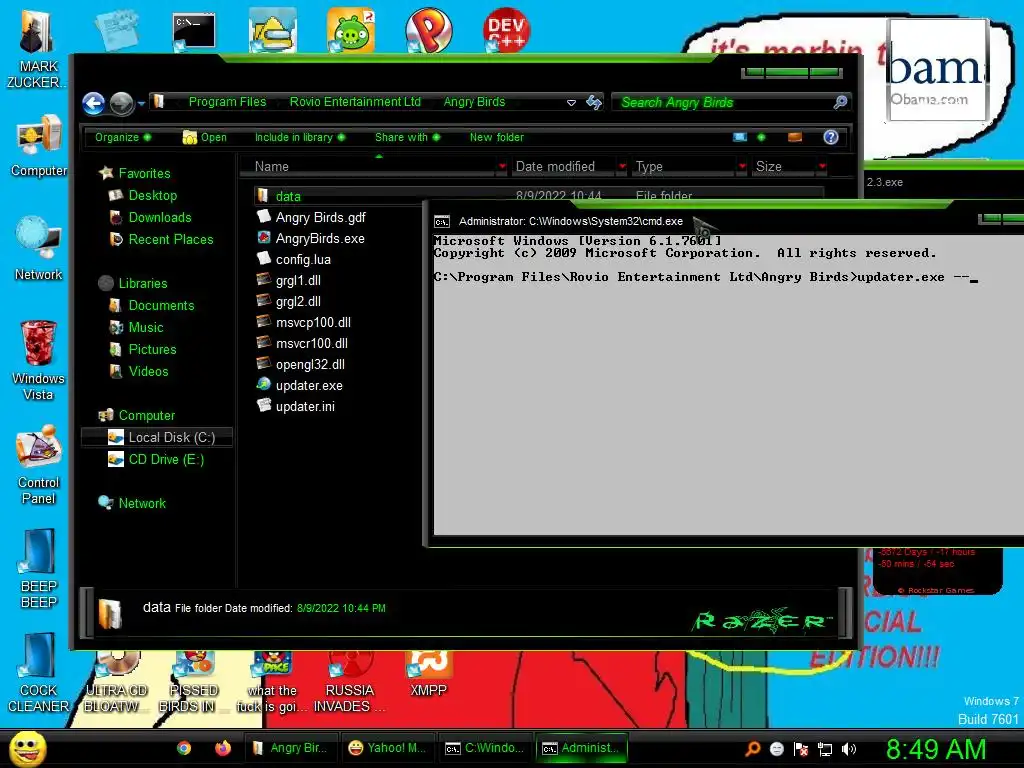This screenshot has width=1024, height=768.
Task: Click the search magnifier icon
Action: tap(840, 102)
